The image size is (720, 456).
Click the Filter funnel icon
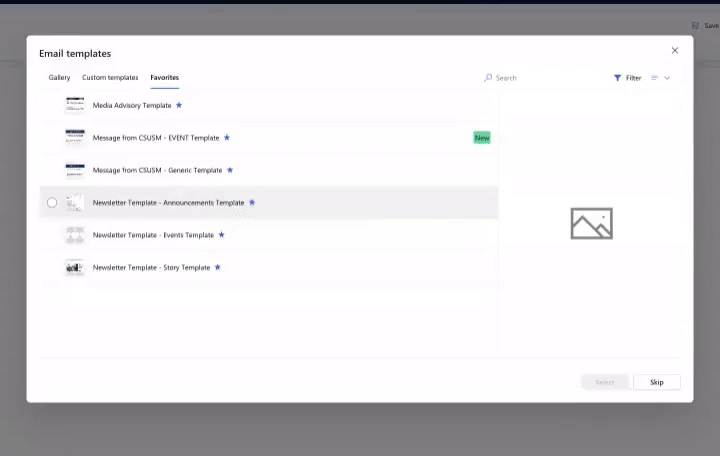[618, 78]
